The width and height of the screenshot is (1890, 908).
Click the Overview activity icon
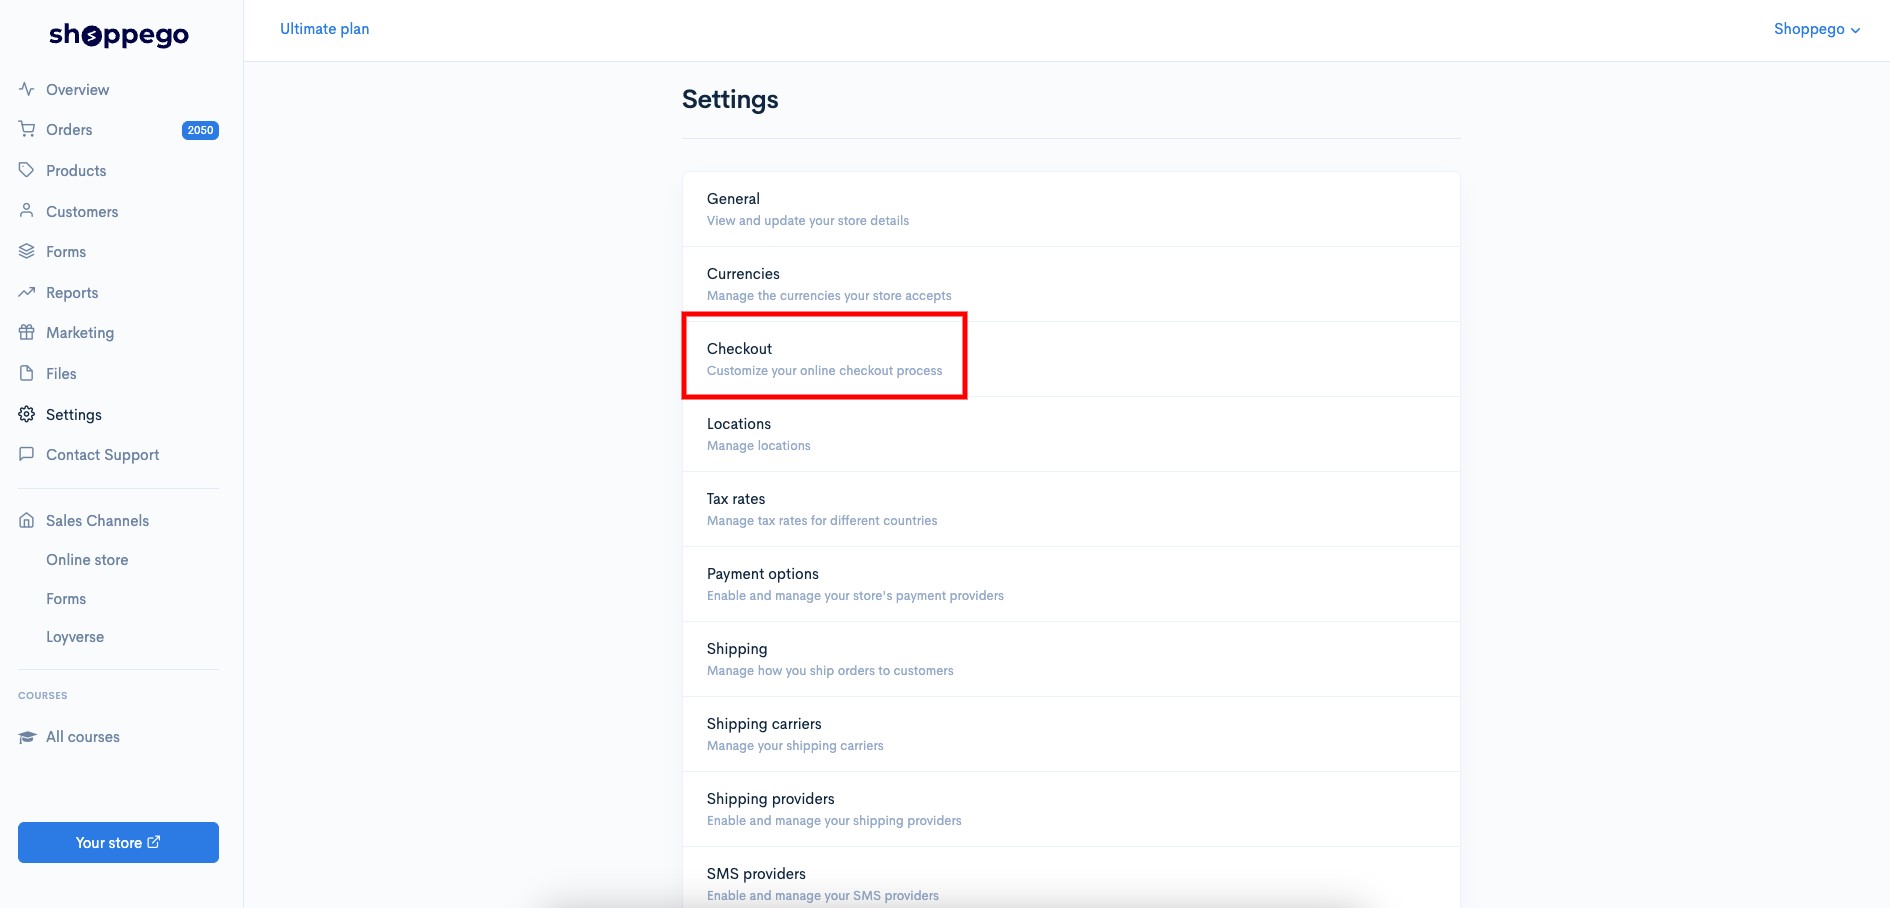(27, 89)
